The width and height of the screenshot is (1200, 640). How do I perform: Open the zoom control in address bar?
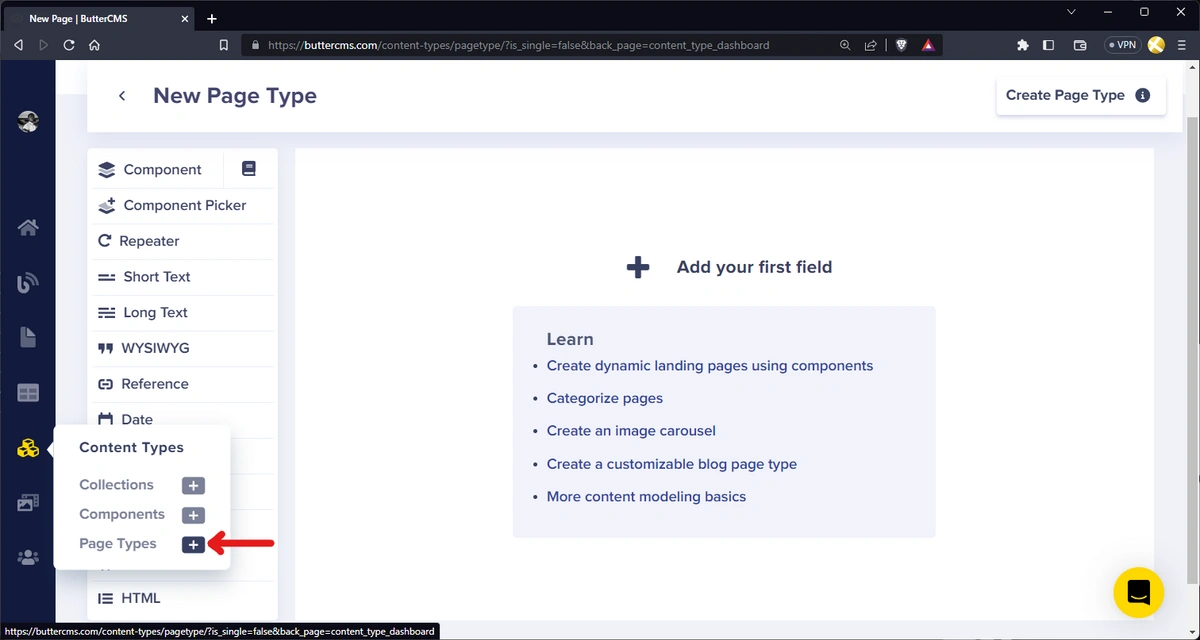(x=845, y=45)
